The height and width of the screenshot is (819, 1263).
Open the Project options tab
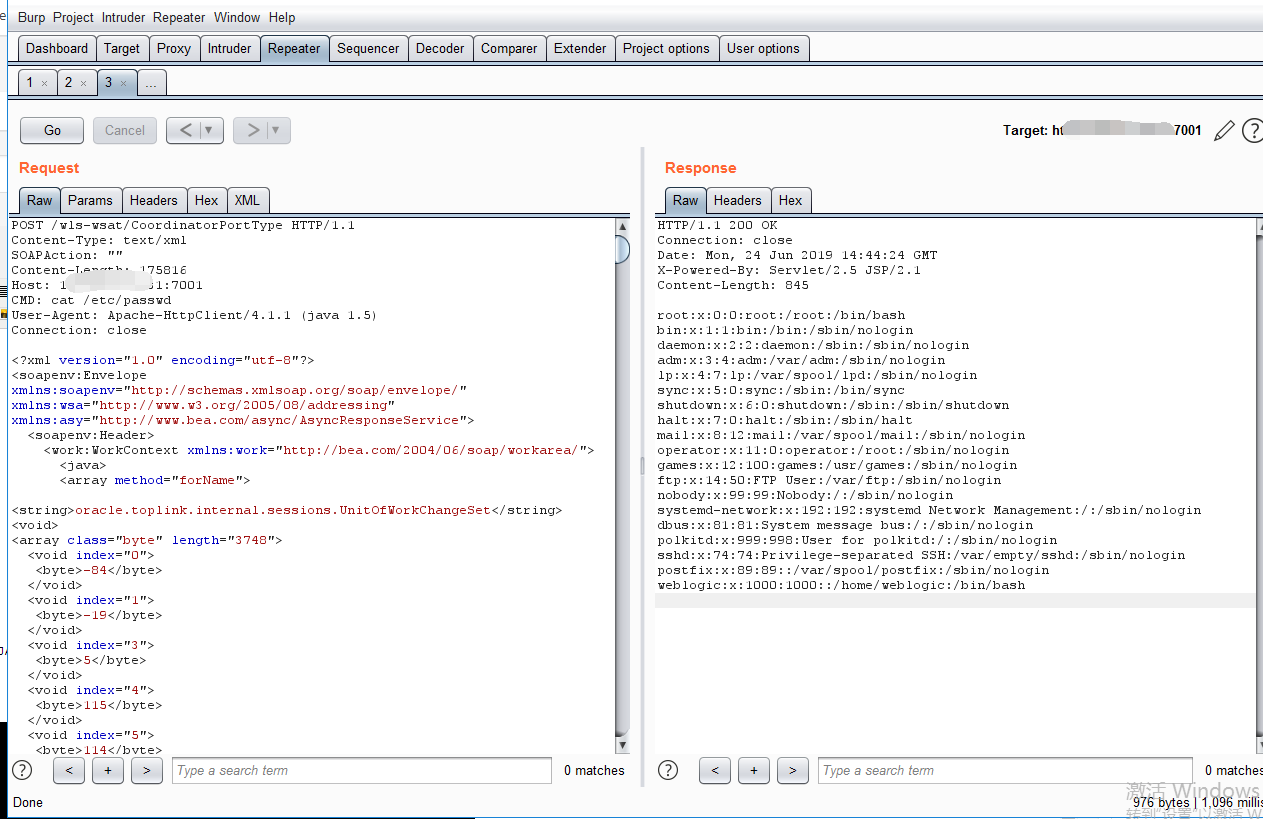666,48
